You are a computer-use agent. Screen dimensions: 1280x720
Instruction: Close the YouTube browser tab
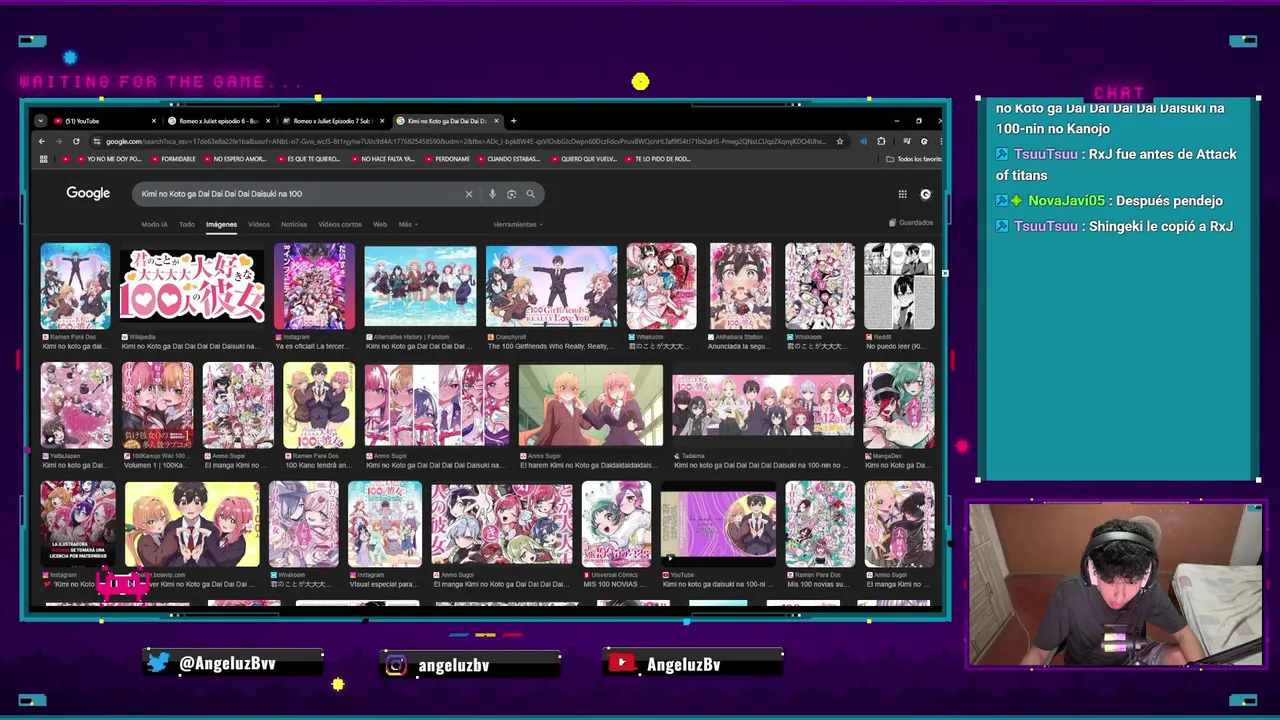point(153,121)
